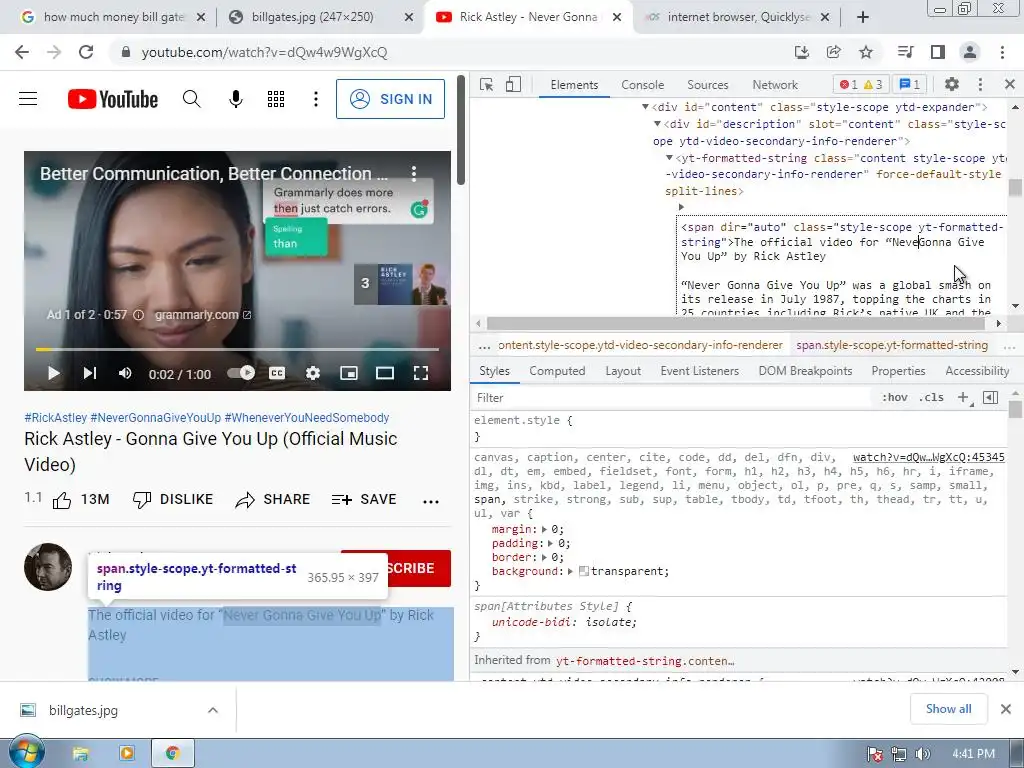Switch to the Network panel tab
1024x768 pixels.
tap(775, 85)
